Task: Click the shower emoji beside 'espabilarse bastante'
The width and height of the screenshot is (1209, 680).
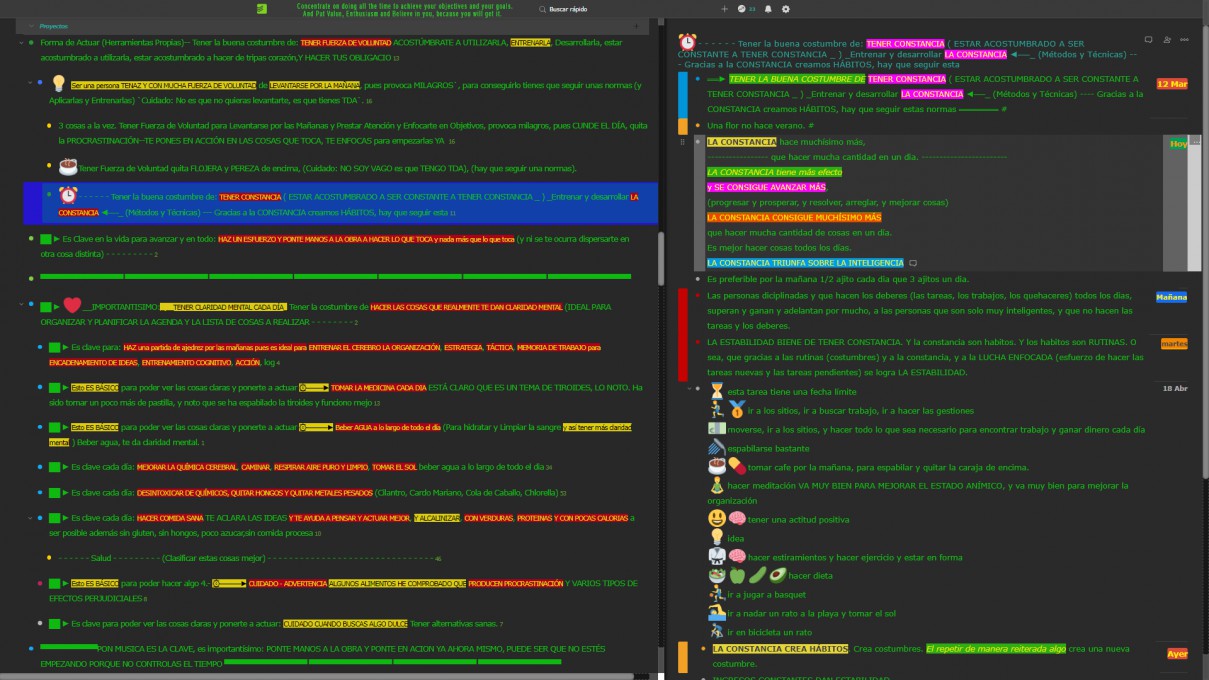Action: tap(716, 447)
